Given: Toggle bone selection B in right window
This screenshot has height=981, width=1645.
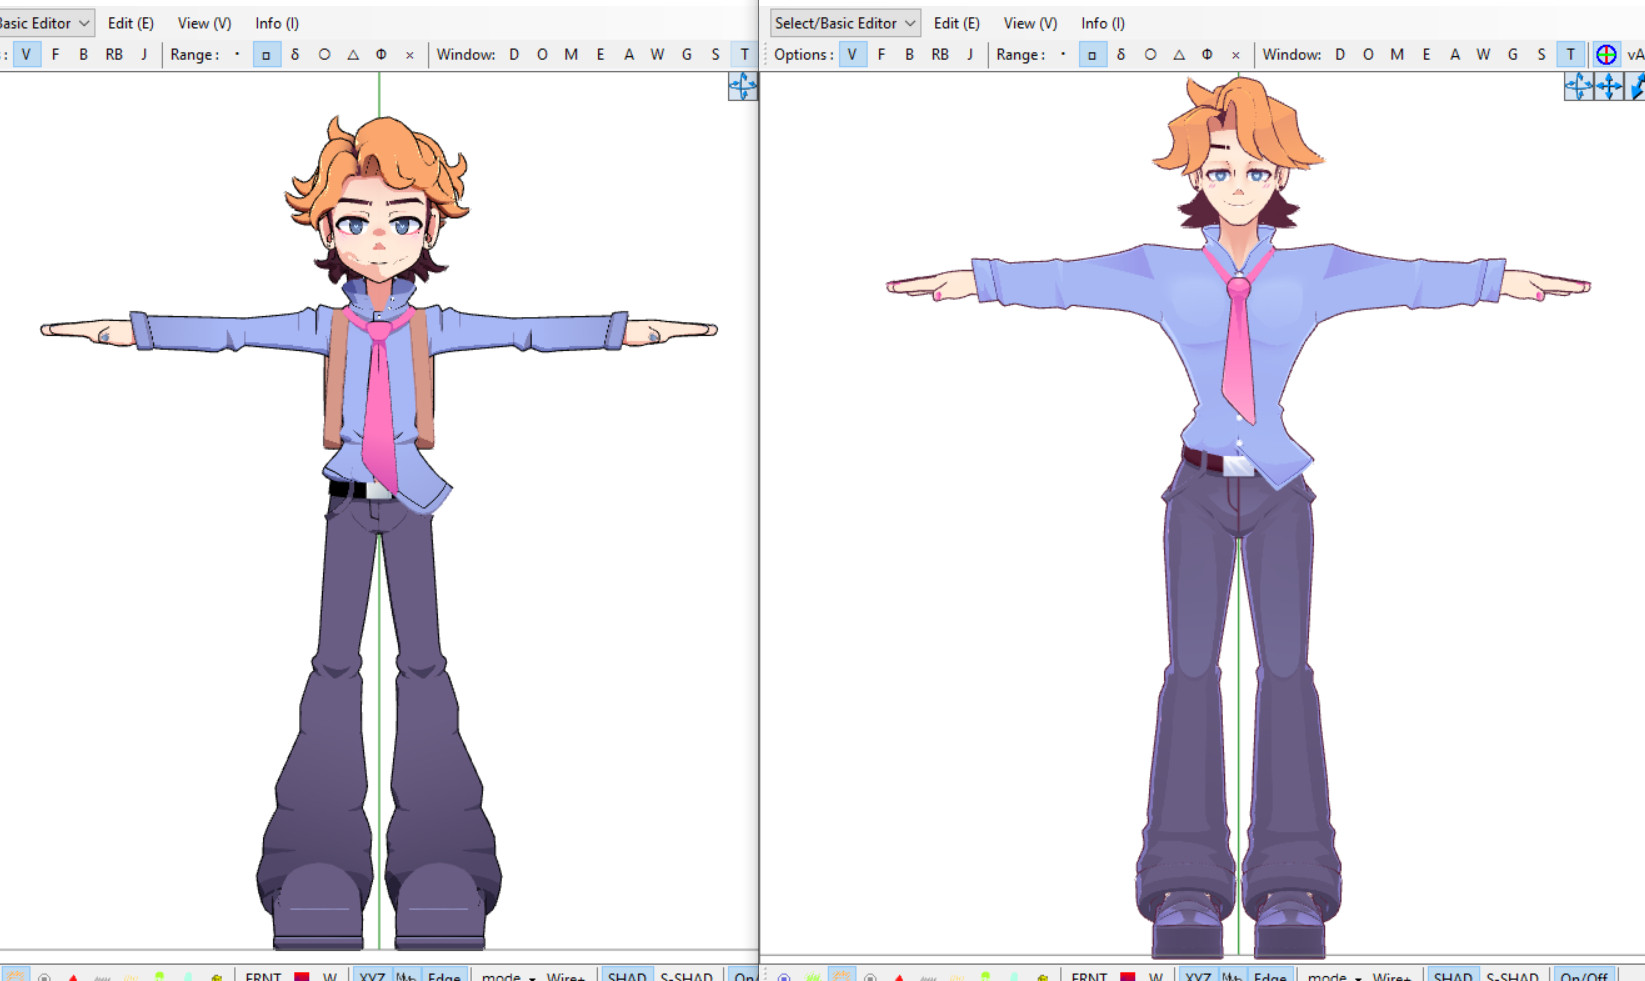Looking at the screenshot, I should tap(909, 54).
